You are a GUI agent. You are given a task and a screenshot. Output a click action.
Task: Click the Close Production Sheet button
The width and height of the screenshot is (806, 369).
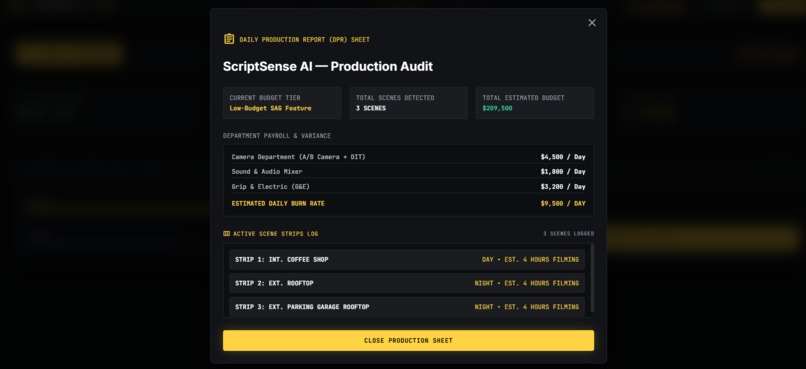pos(408,341)
